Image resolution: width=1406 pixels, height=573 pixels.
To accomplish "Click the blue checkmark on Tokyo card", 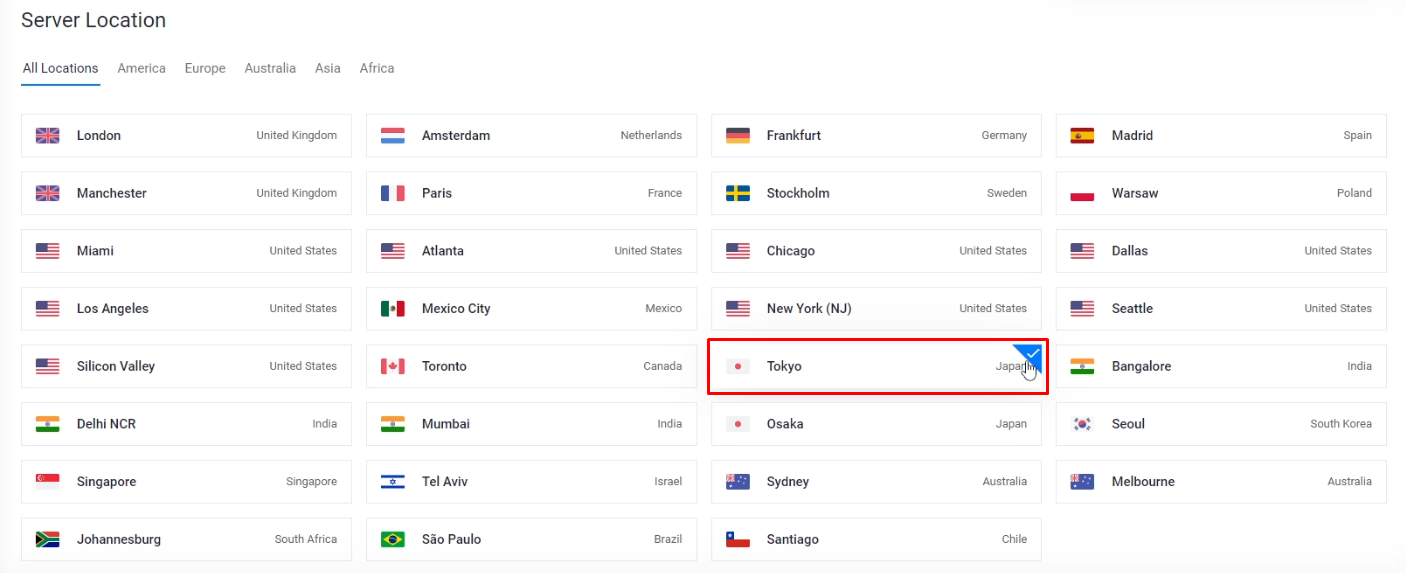I will click(x=1032, y=355).
